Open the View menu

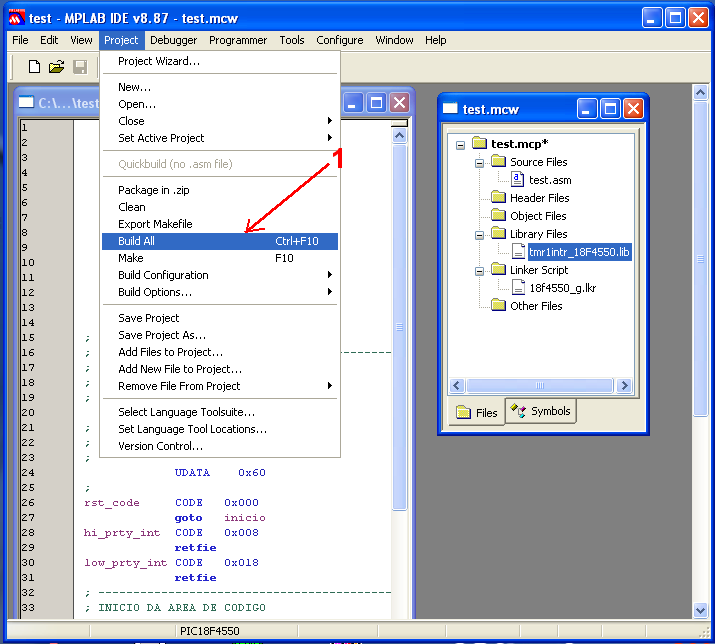click(81, 40)
